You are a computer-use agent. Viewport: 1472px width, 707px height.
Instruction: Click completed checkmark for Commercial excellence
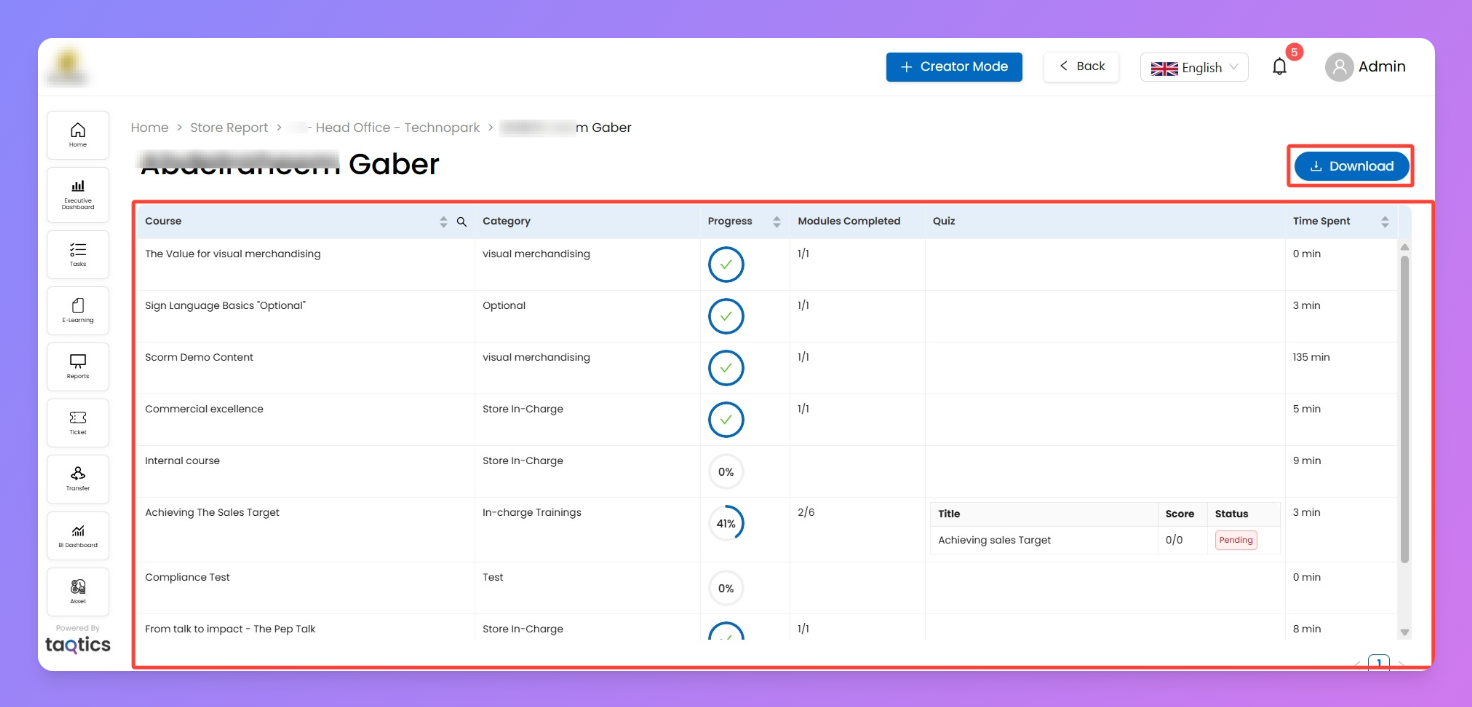coord(726,420)
